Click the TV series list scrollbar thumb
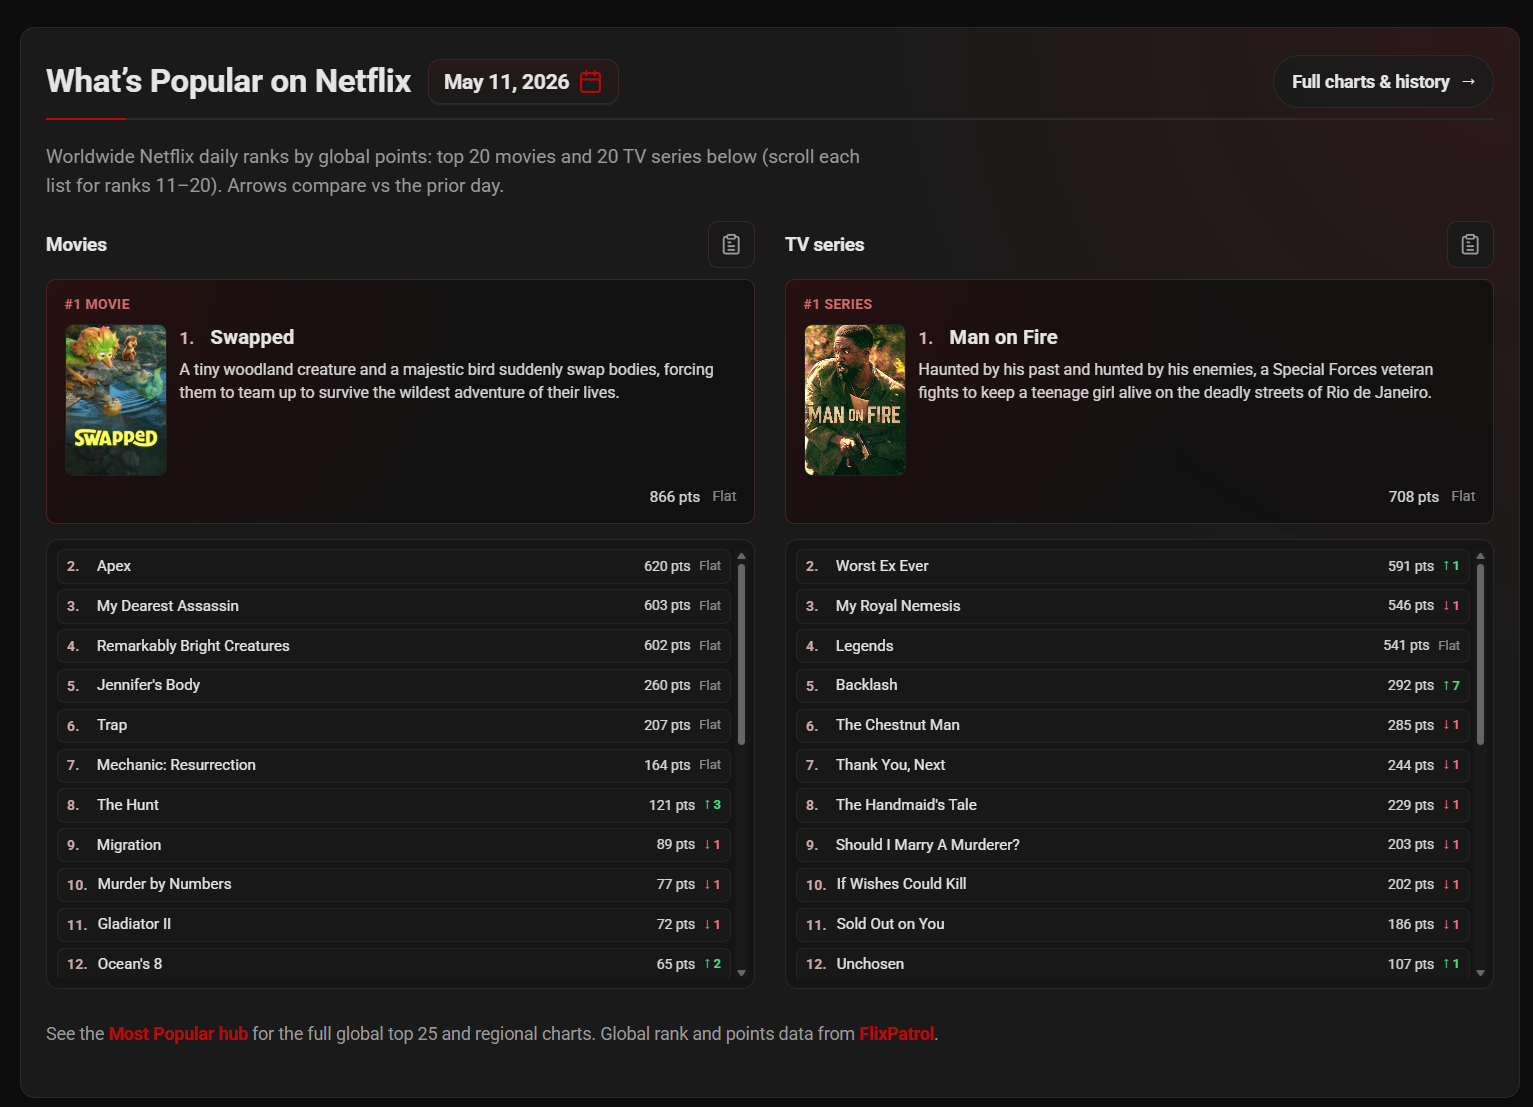This screenshot has width=1533, height=1107. tap(1480, 654)
